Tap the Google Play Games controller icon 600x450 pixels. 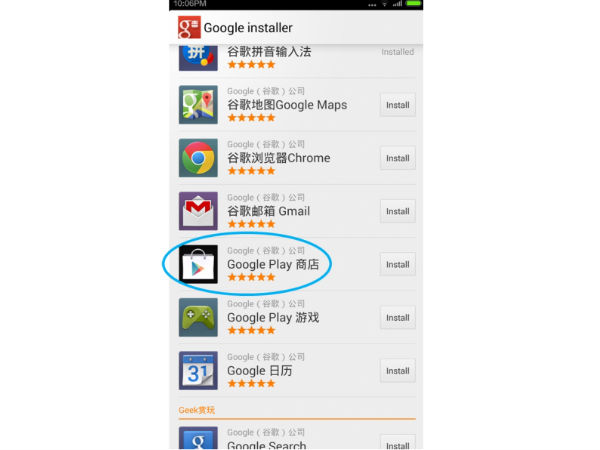(198, 317)
